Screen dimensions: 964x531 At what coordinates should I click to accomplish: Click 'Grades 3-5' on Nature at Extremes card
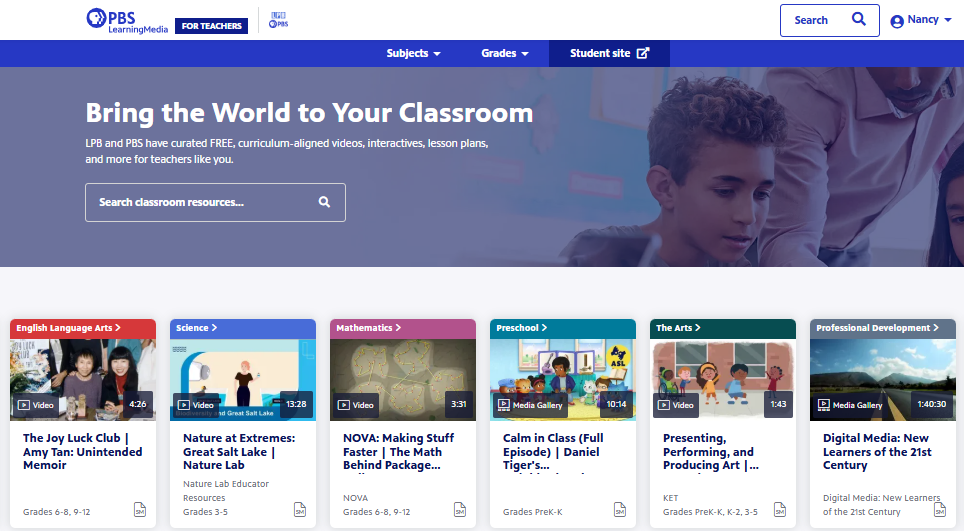205,512
